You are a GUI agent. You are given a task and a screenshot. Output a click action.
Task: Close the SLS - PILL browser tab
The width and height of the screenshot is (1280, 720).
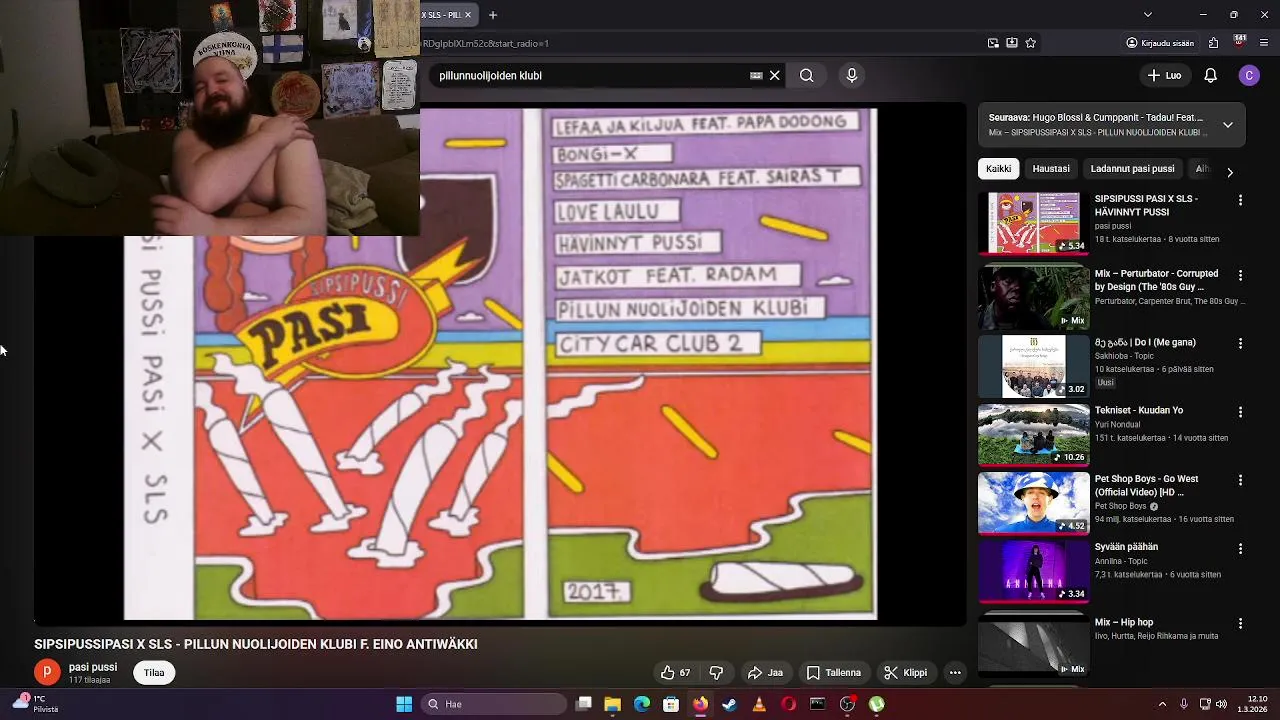click(468, 15)
